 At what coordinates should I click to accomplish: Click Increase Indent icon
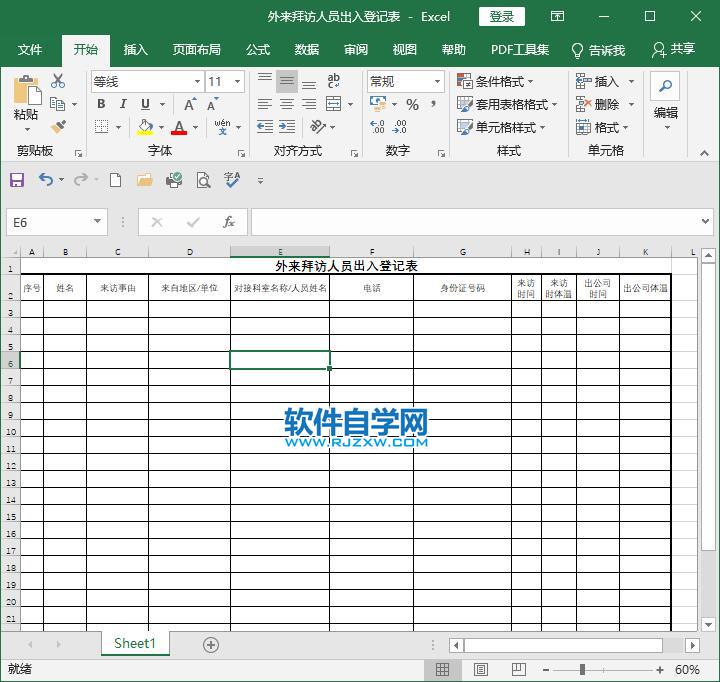tap(287, 126)
